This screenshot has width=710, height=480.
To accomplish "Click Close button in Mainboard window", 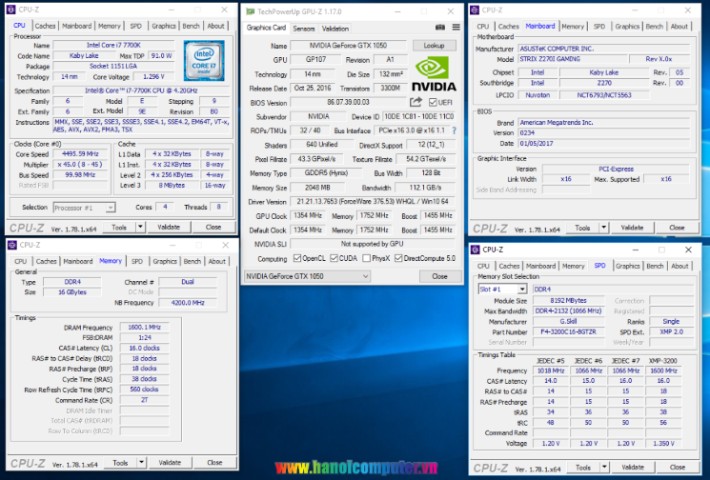I will (676, 227).
